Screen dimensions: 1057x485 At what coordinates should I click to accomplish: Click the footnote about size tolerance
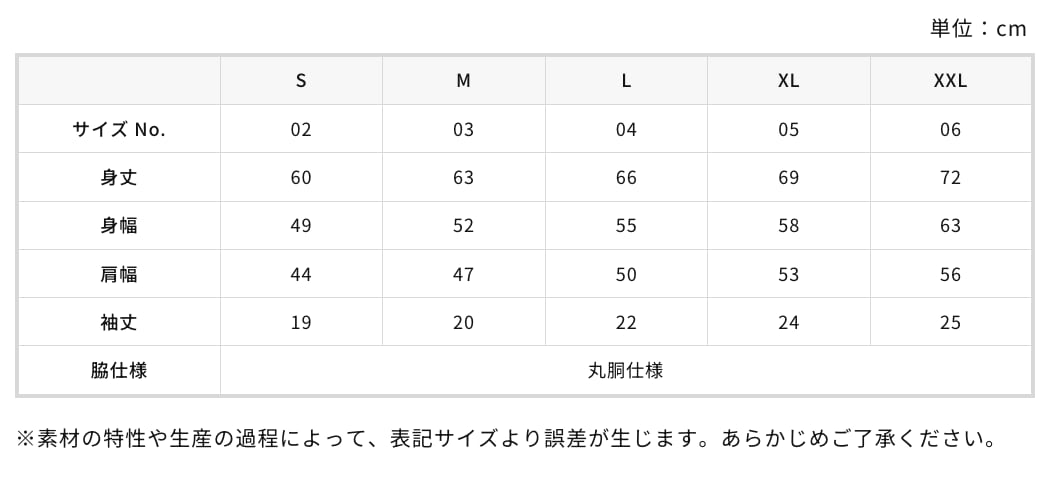[506, 439]
